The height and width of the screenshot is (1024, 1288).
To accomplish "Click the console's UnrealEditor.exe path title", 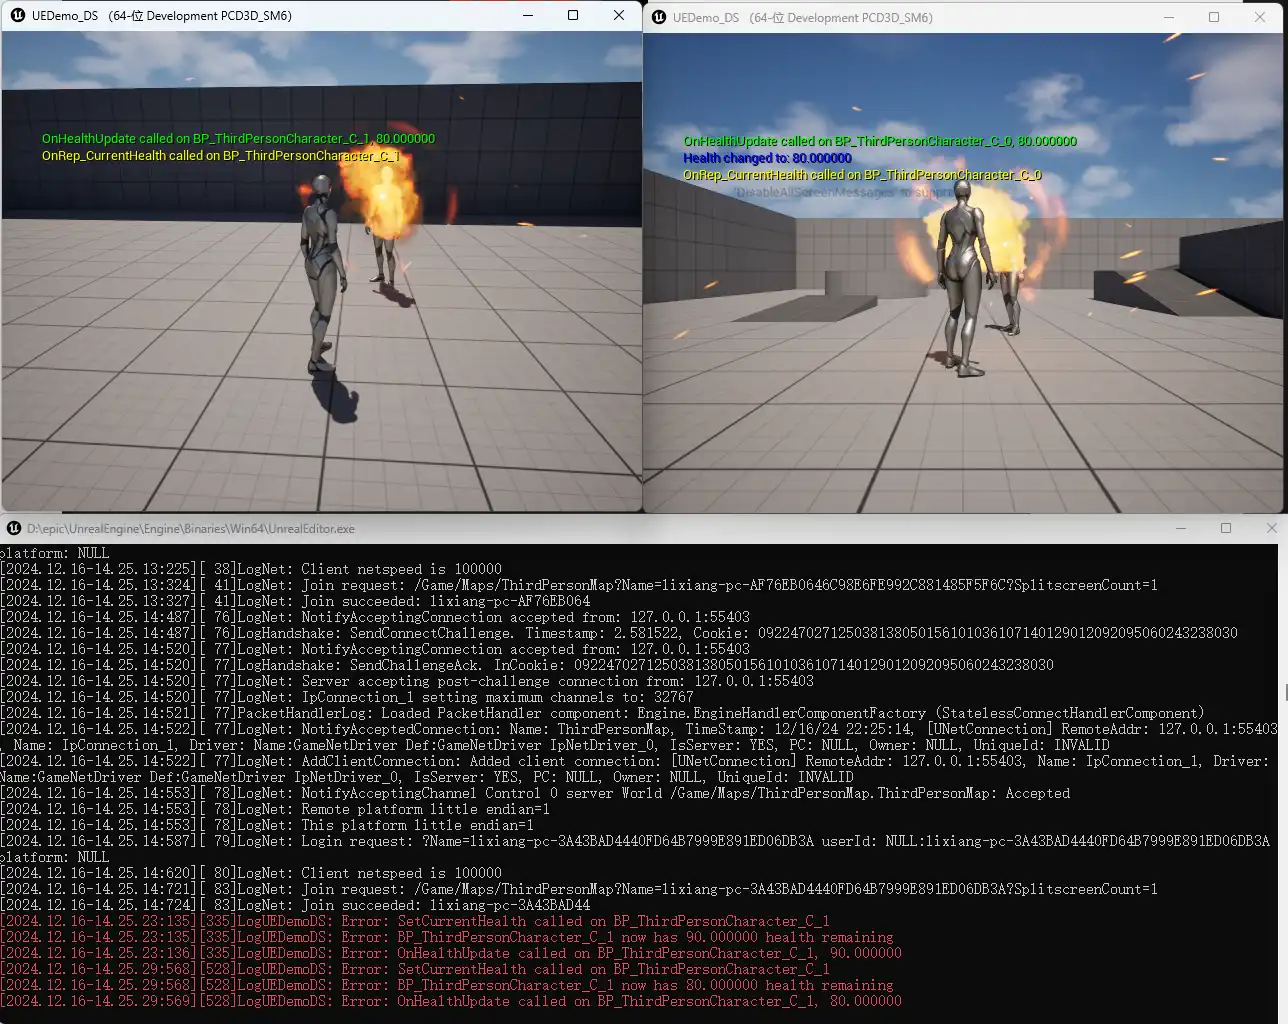I will 191,529.
